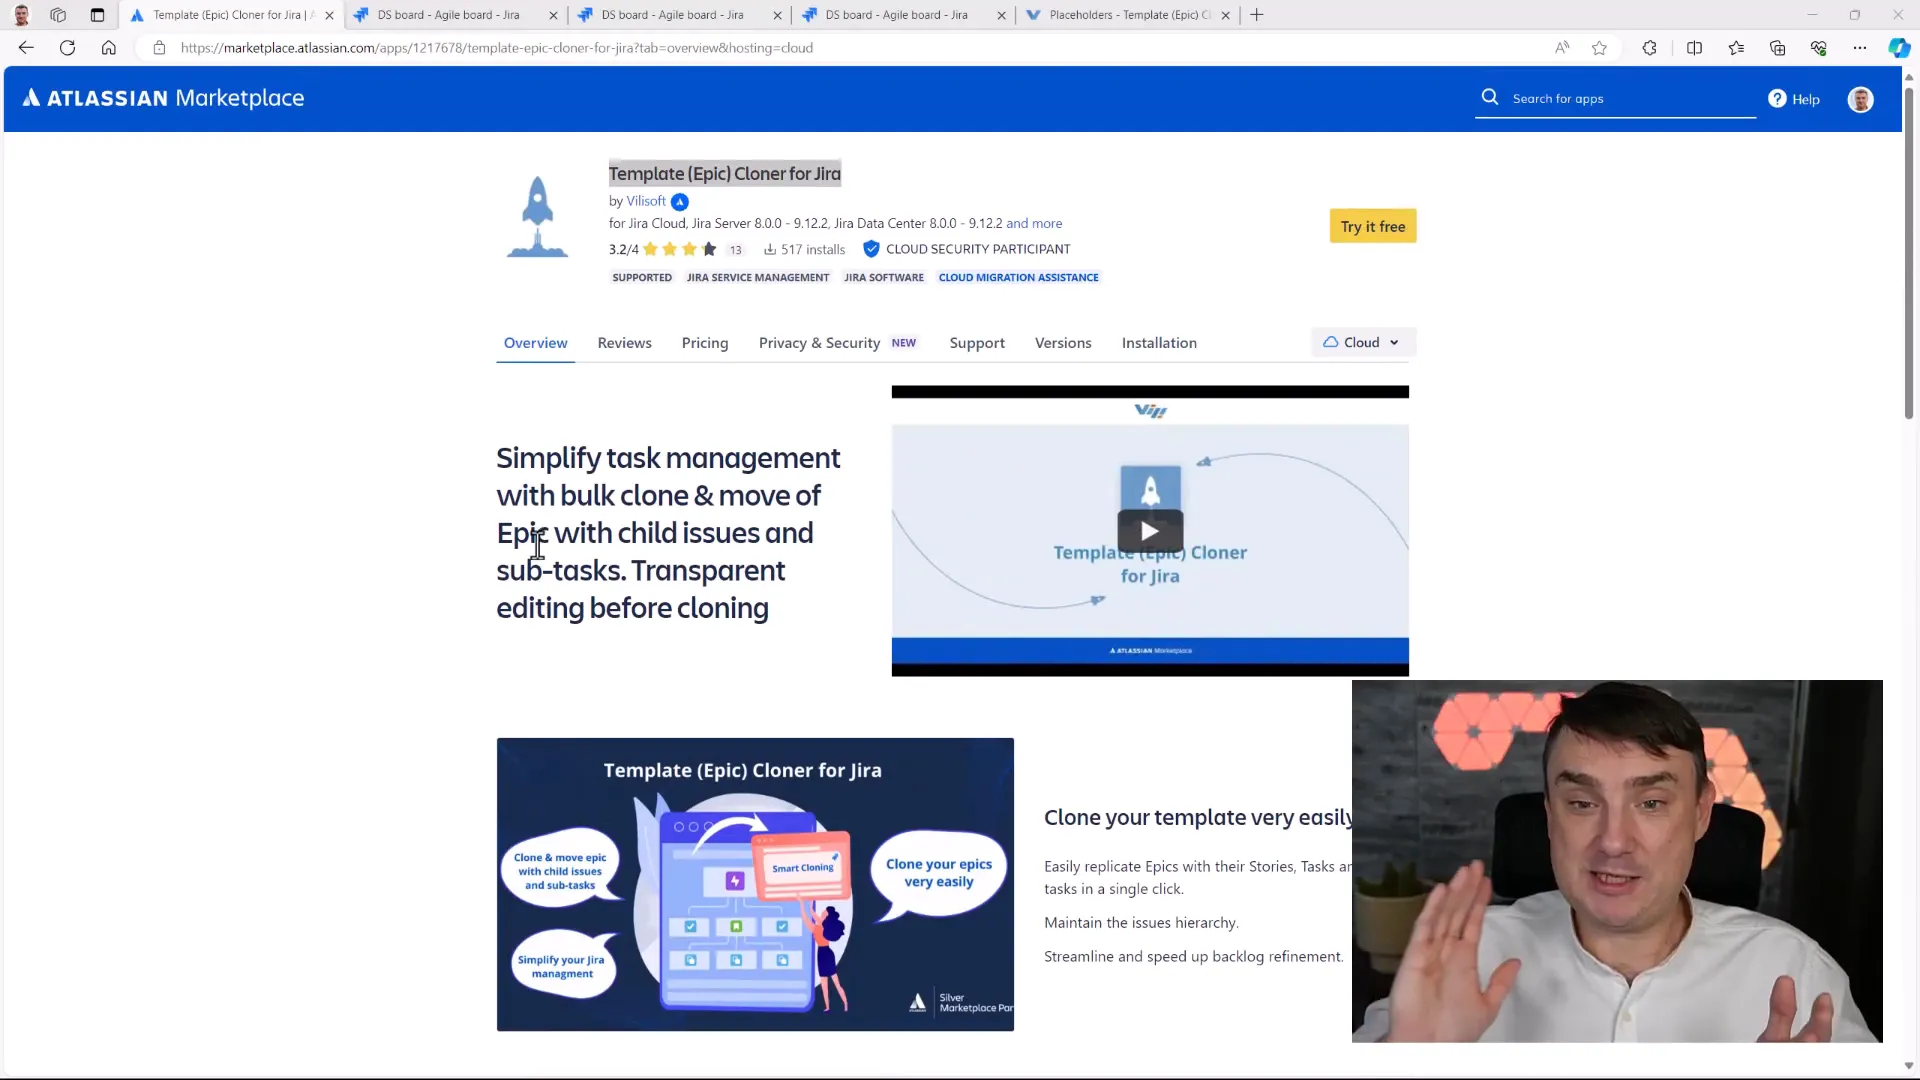
Task: Click the rocket app logo
Action: pos(538,217)
